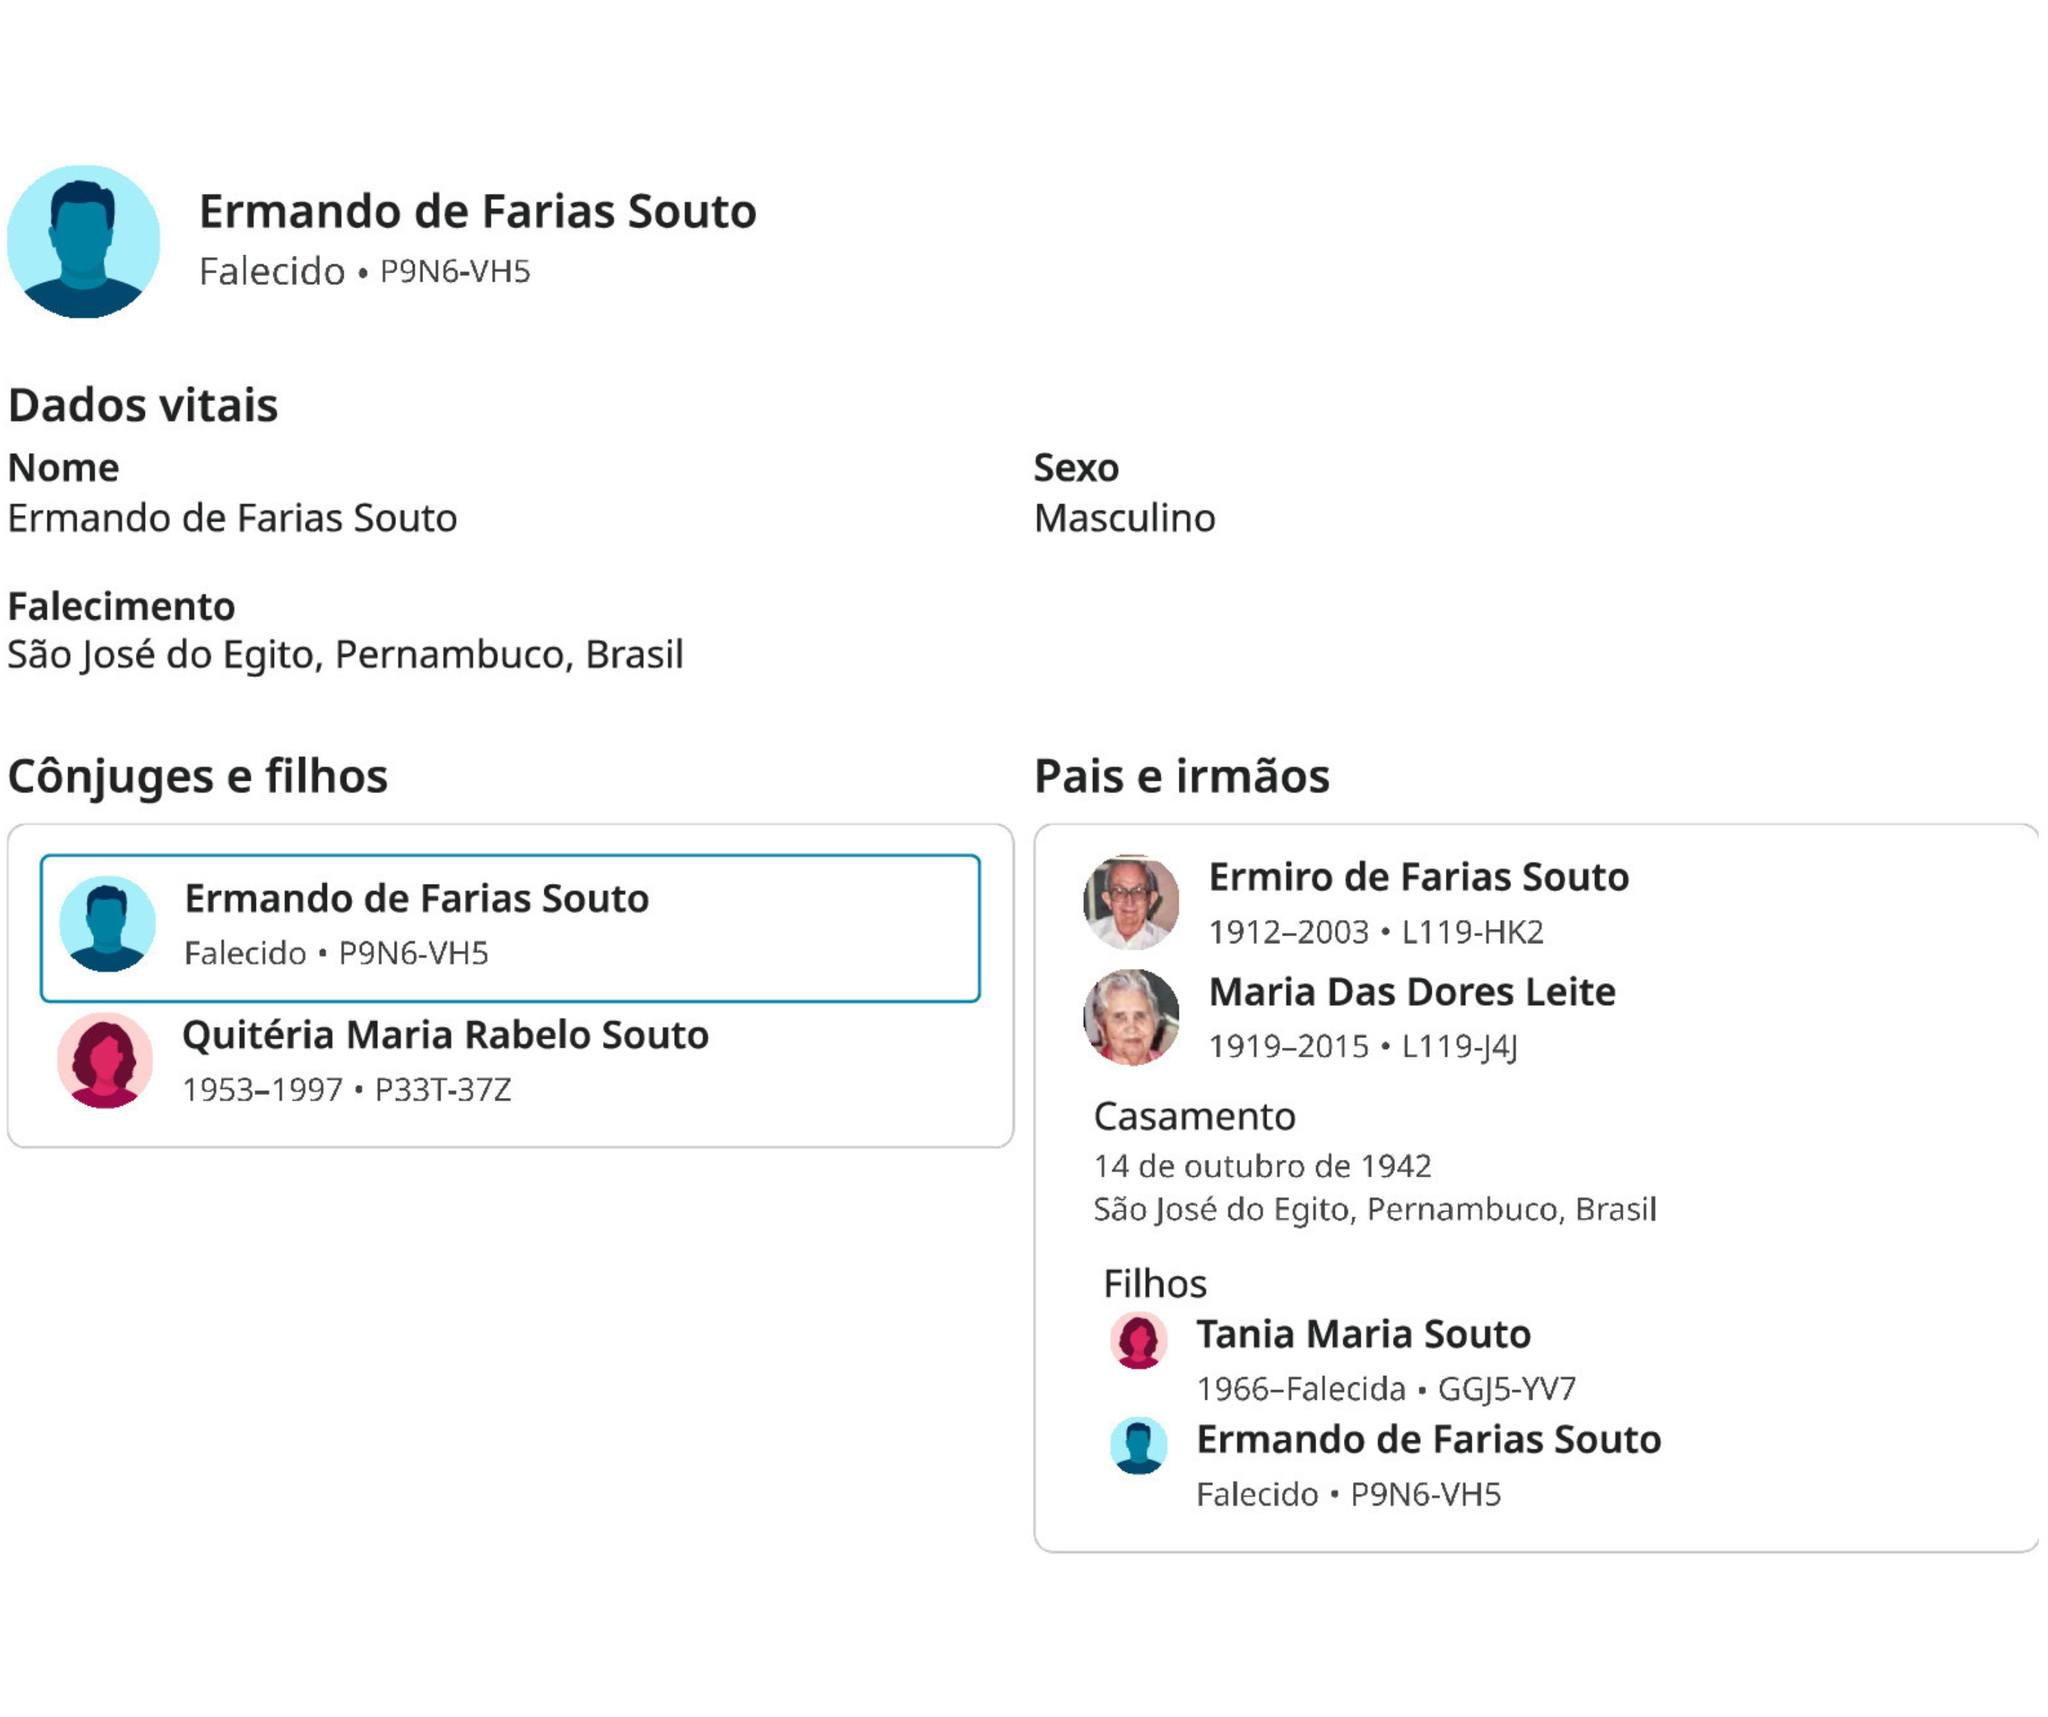Click ID P33T-37Z under Quitéria
Screen dimensions: 2048x1717
pyautogui.click(x=442, y=1089)
